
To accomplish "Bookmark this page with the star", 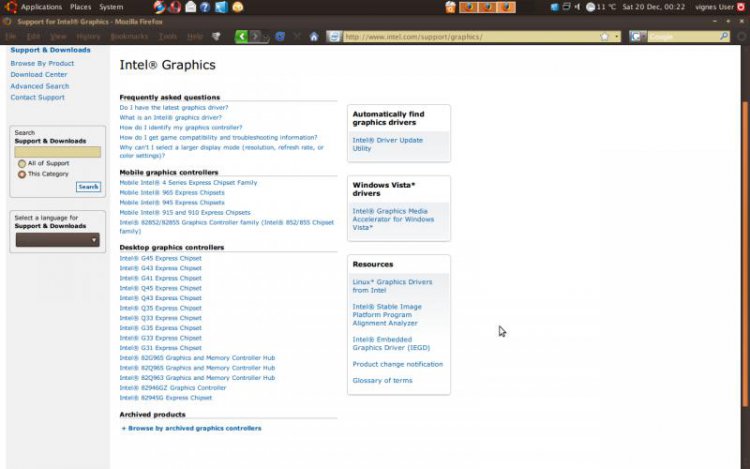I will click(605, 36).
